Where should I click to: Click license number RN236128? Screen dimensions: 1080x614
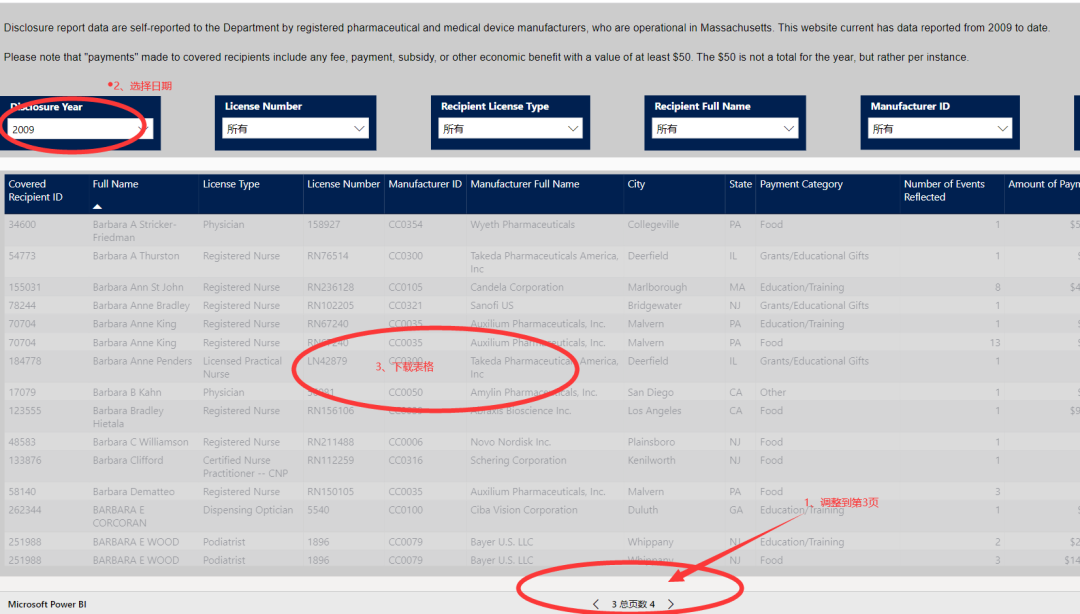(x=330, y=287)
